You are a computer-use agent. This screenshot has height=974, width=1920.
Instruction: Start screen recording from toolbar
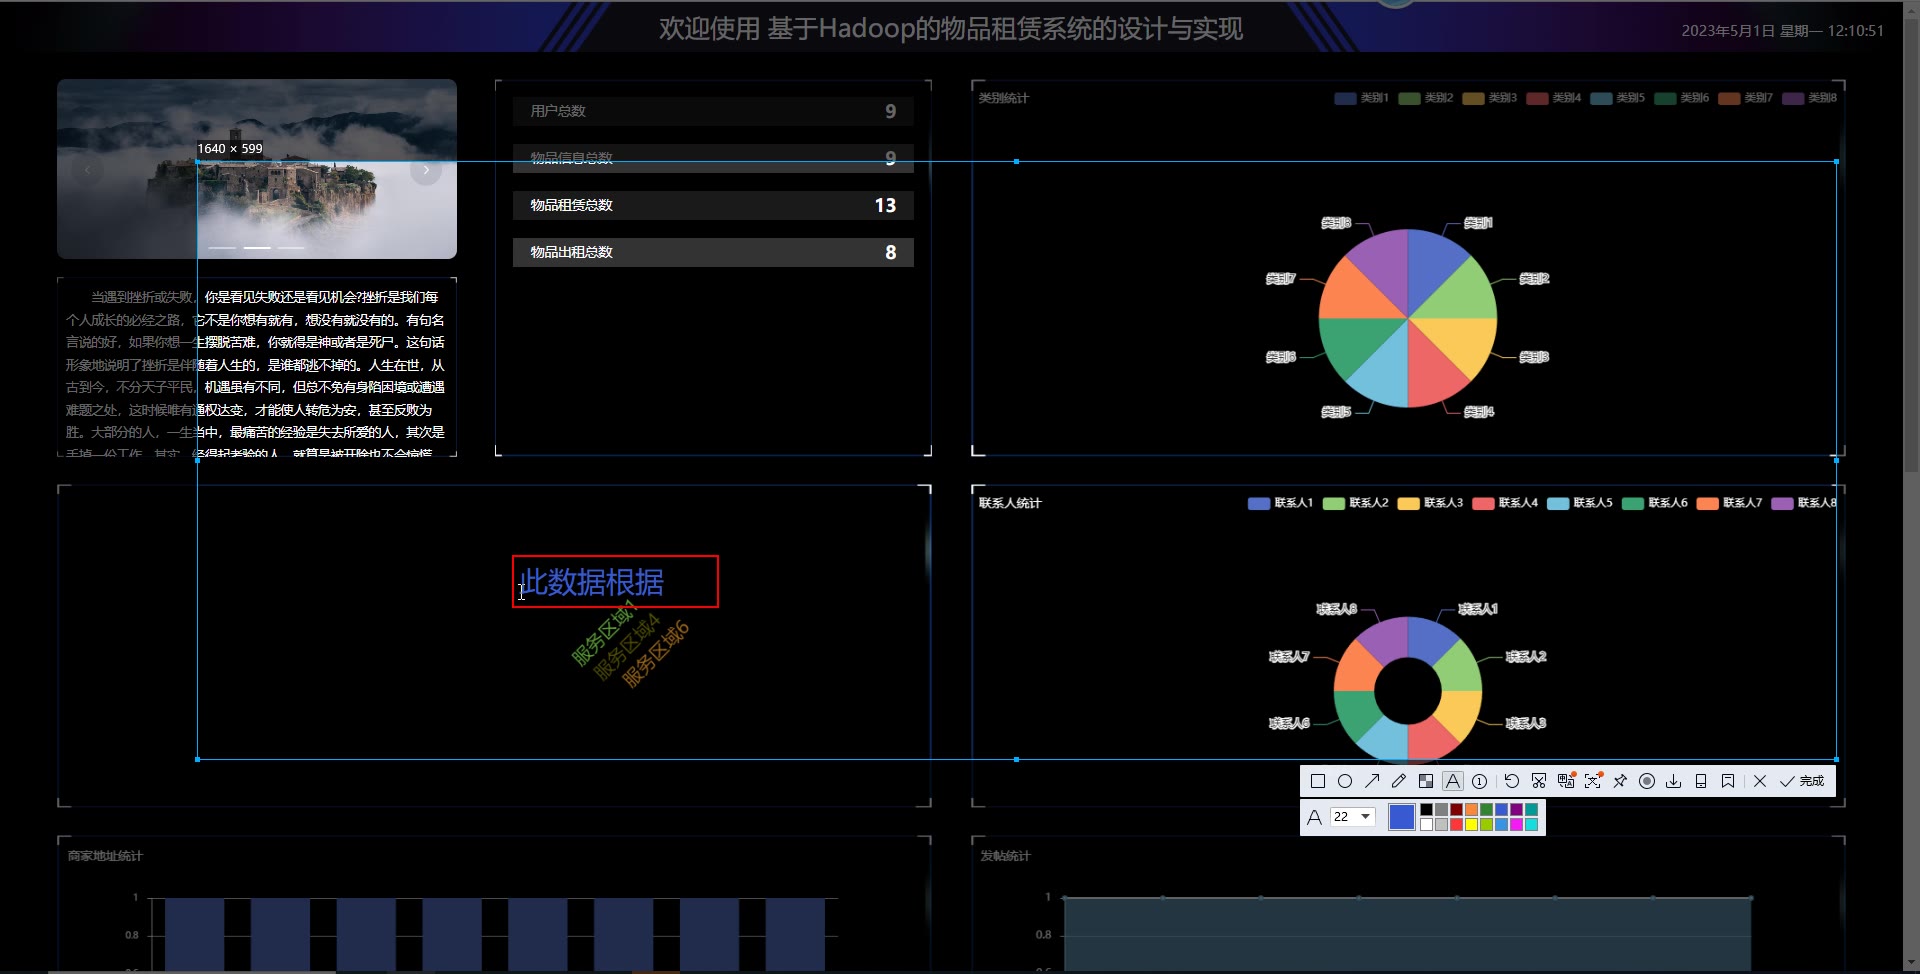tap(1647, 781)
